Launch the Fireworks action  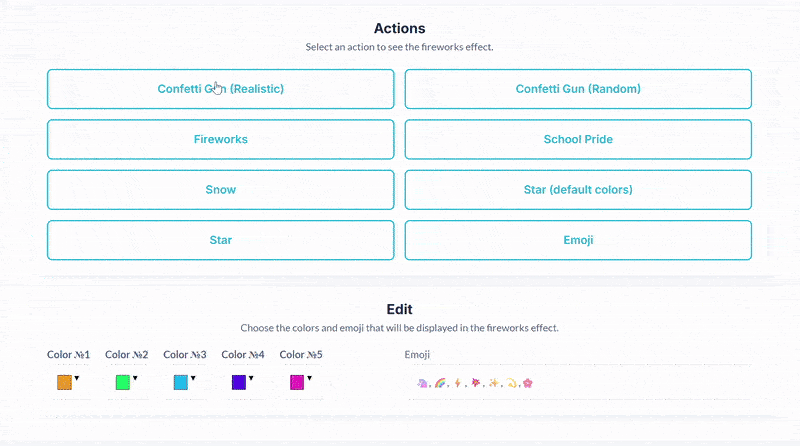(x=220, y=139)
